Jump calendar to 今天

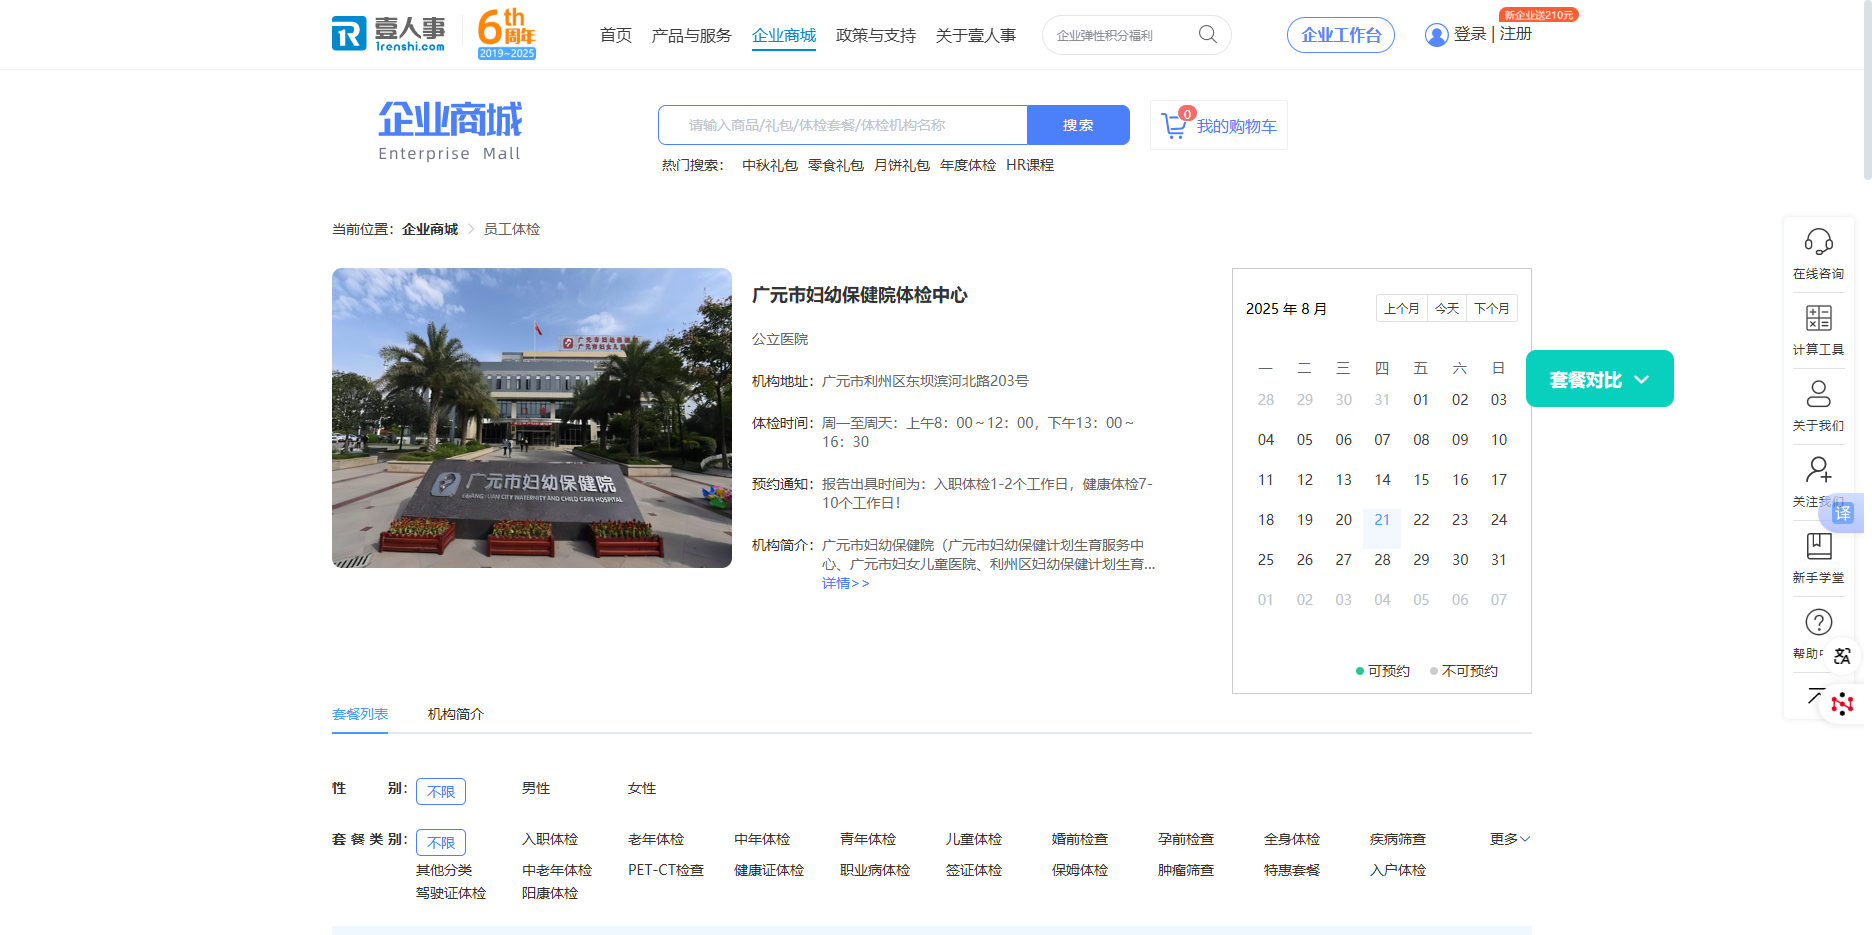point(1447,308)
